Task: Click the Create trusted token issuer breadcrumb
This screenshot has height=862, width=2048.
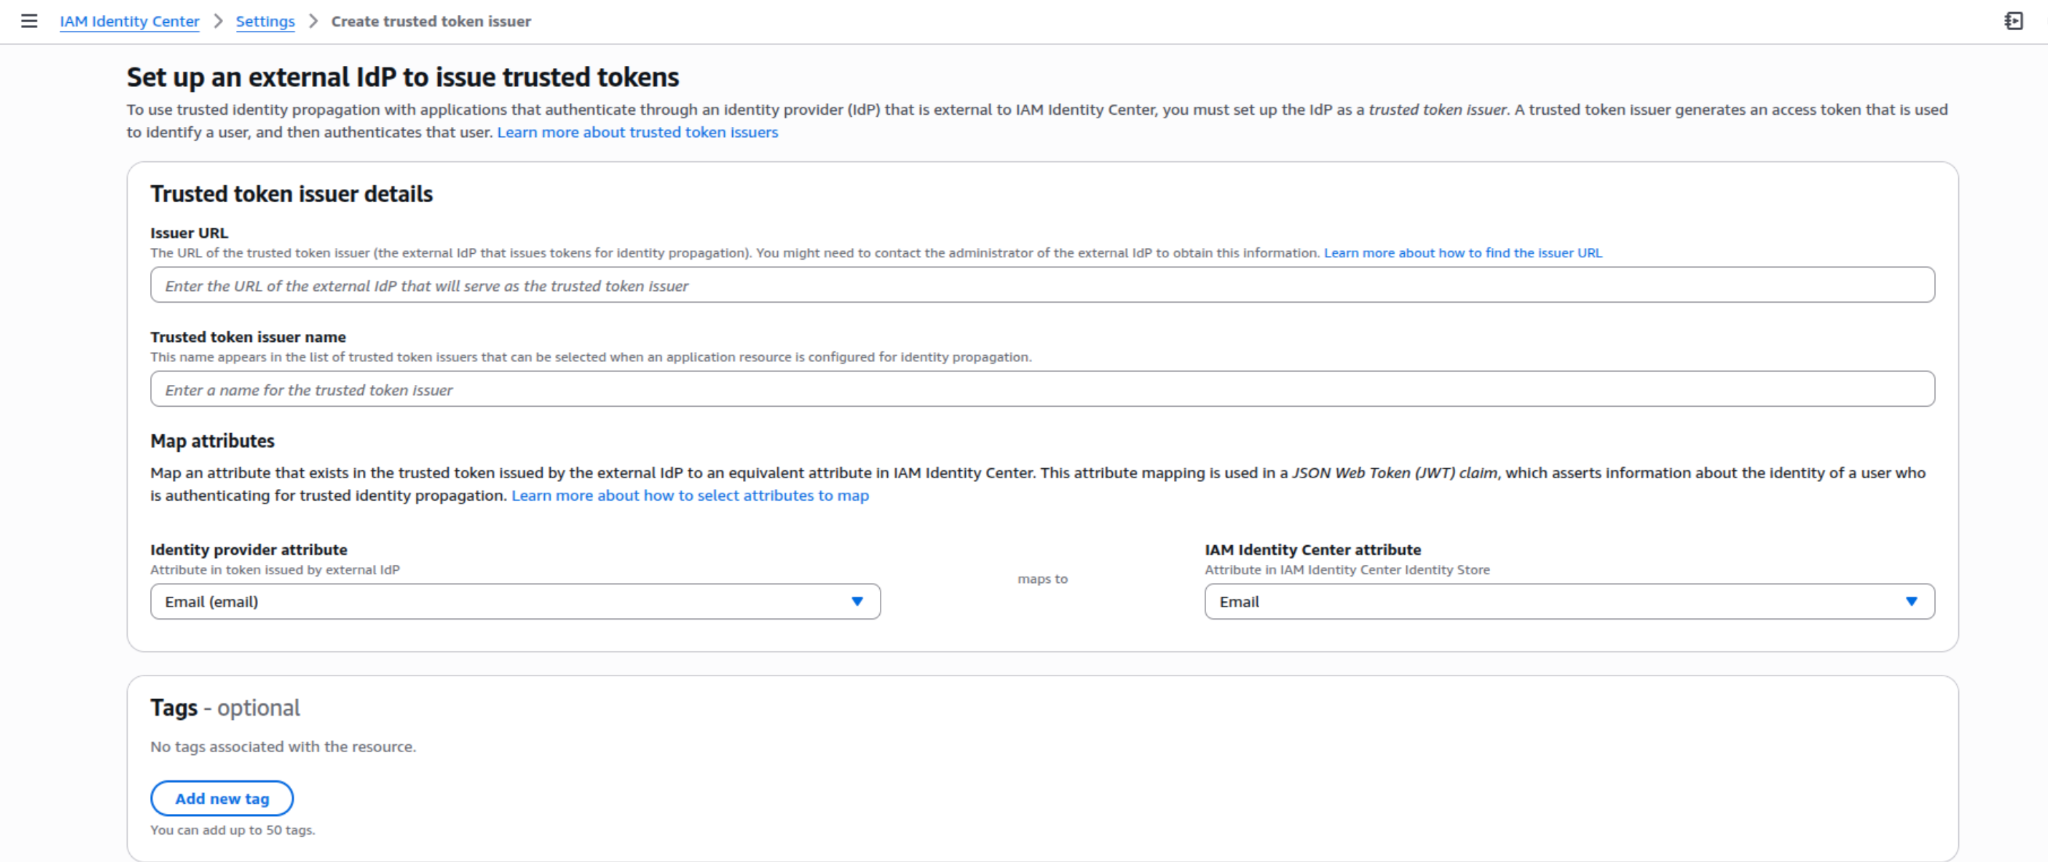Action: [x=431, y=21]
